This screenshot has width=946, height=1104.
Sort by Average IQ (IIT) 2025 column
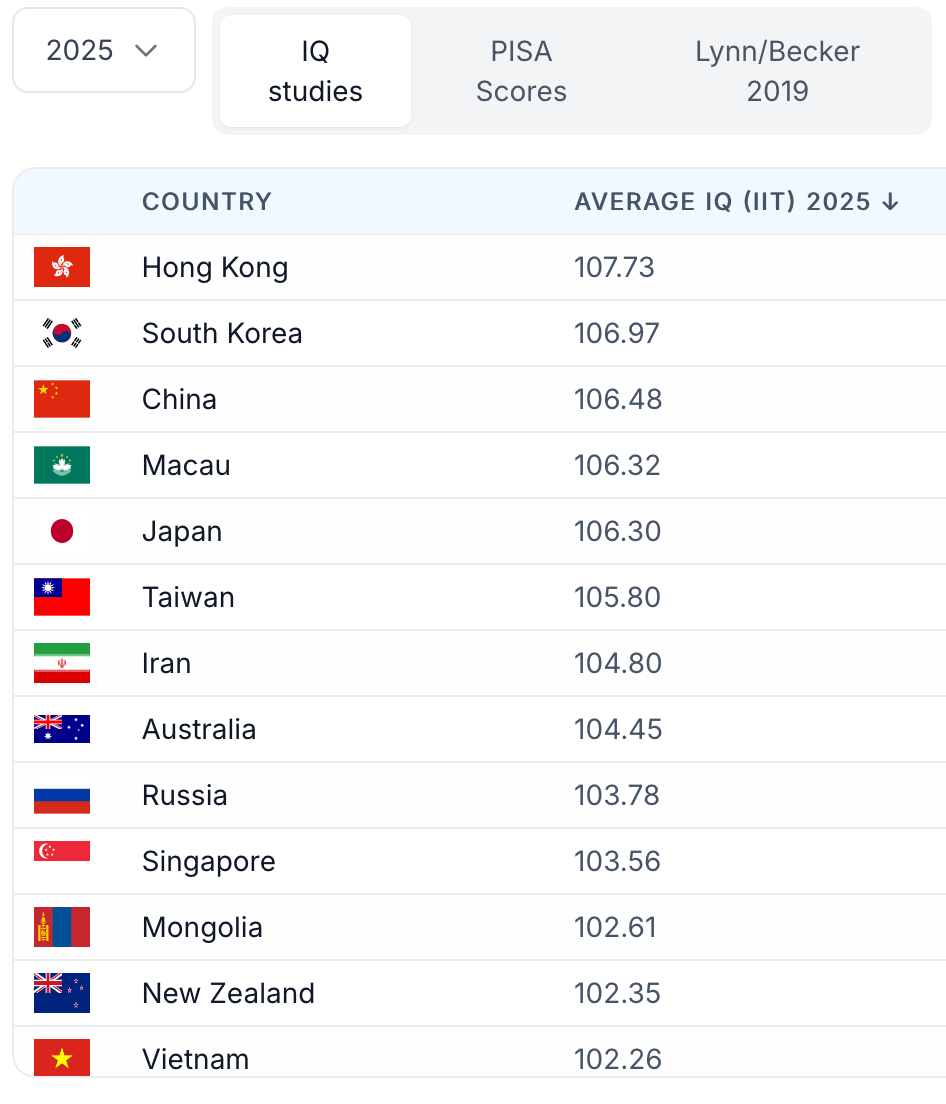[x=737, y=202]
